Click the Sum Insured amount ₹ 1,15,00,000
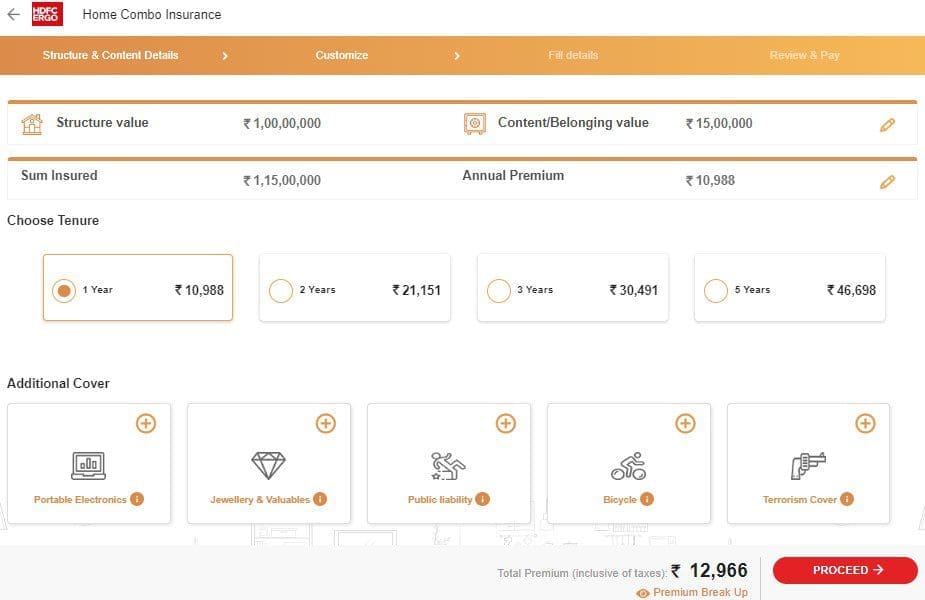Viewport: 925px width, 600px height. 282,181
